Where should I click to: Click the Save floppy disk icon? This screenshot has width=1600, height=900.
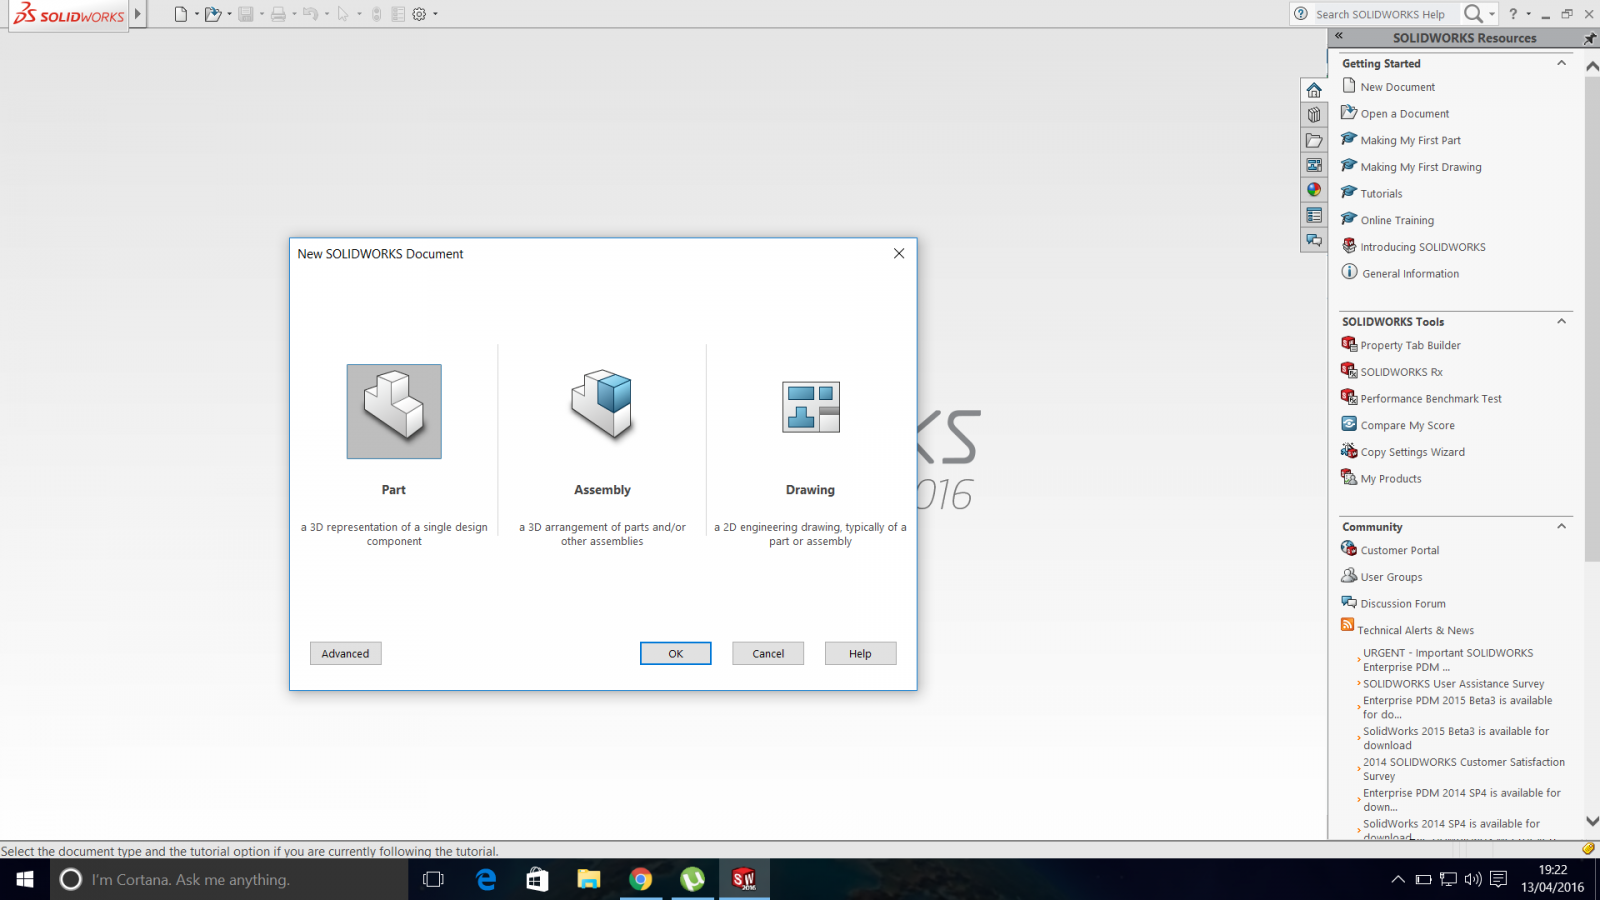[x=246, y=14]
